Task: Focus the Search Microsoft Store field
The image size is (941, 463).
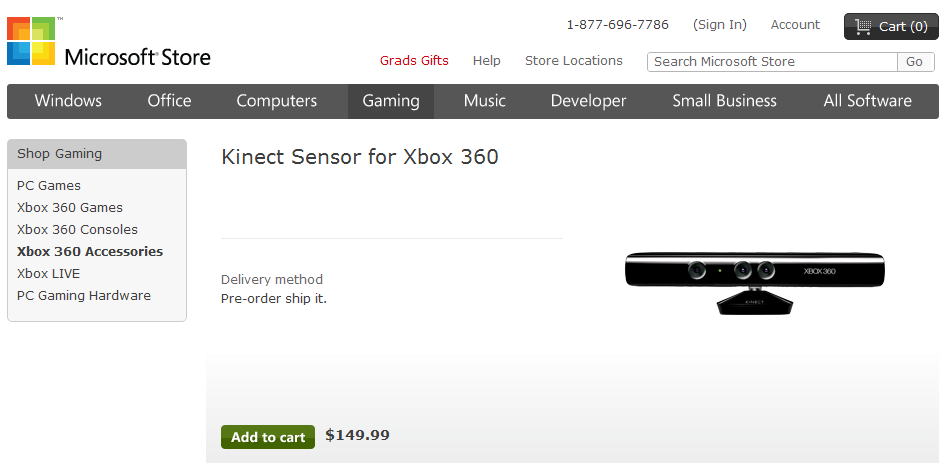Action: point(772,62)
